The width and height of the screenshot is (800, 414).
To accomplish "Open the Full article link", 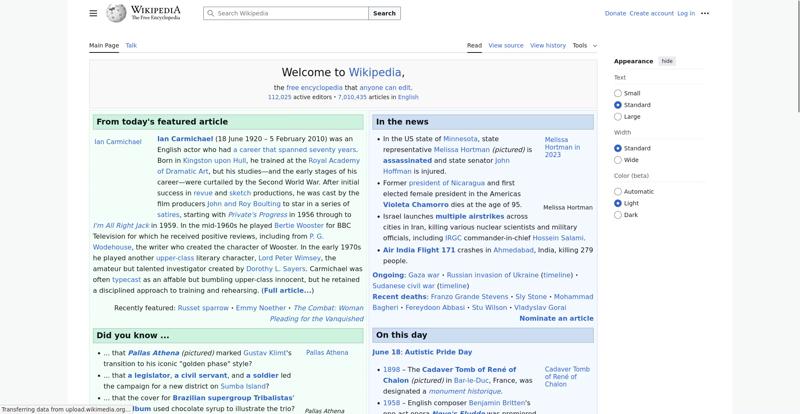I will [287, 290].
